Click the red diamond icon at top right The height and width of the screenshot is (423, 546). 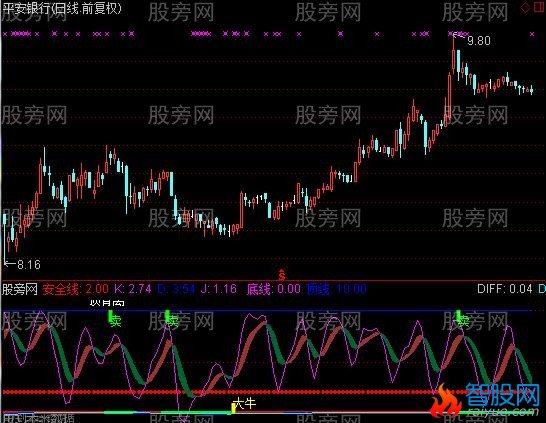[525, 8]
